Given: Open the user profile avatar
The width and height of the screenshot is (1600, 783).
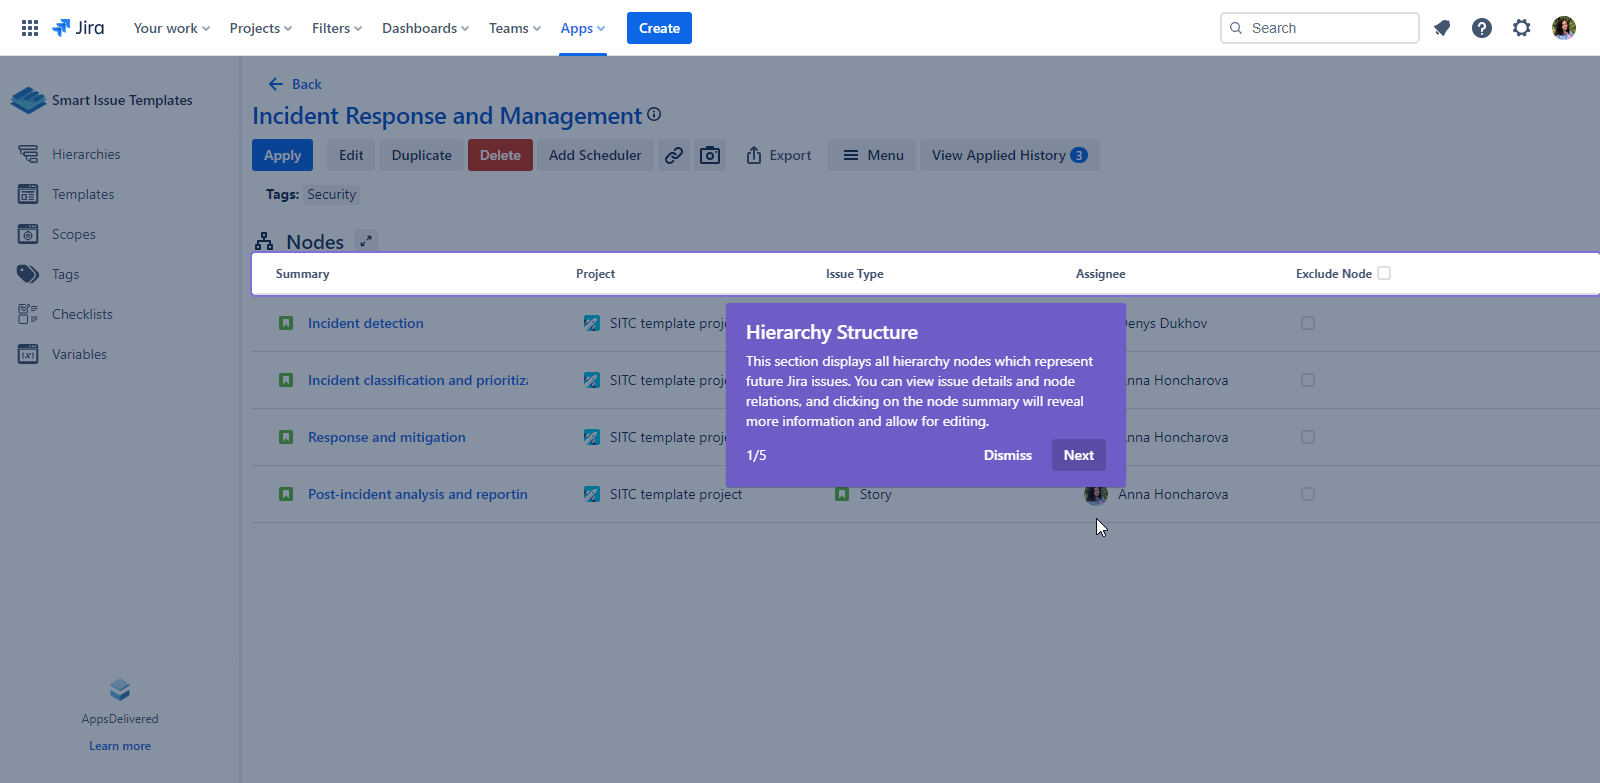Looking at the screenshot, I should tap(1564, 28).
